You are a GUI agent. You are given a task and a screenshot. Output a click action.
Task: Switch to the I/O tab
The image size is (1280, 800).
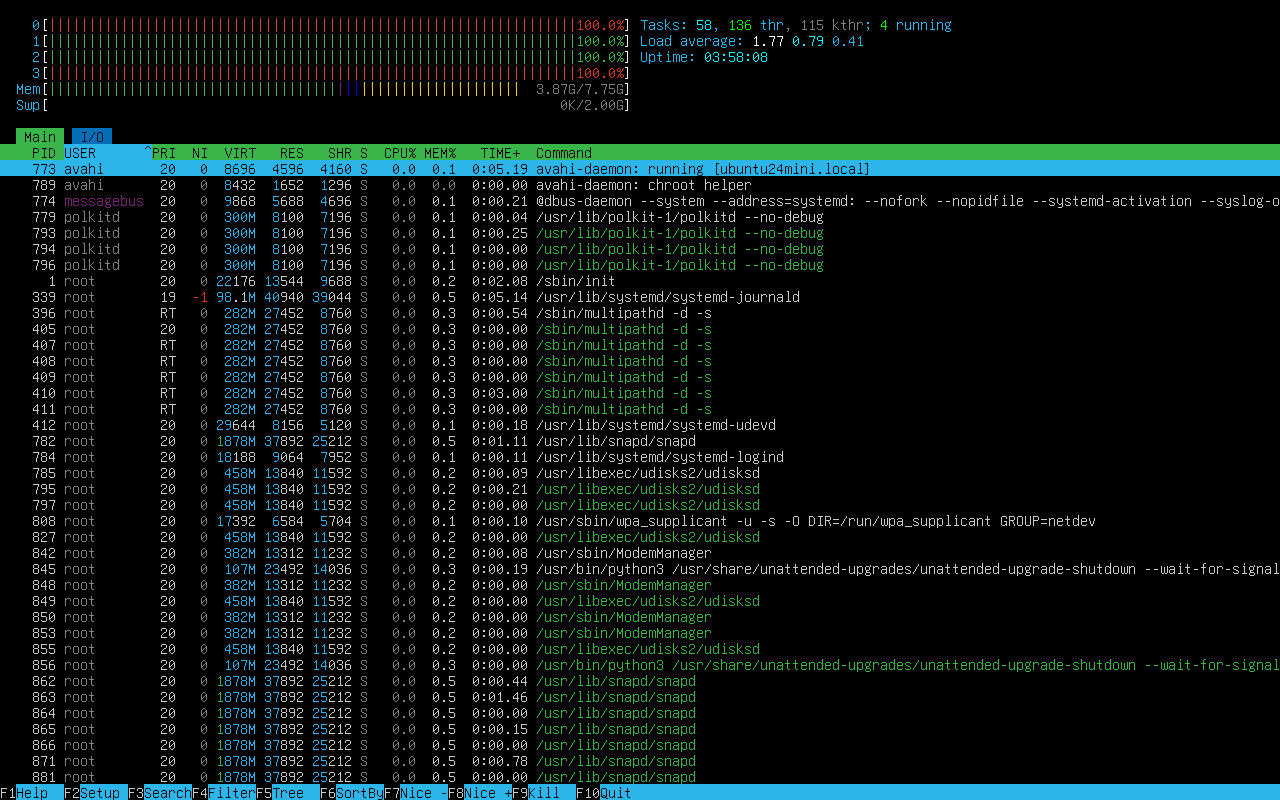coord(92,137)
